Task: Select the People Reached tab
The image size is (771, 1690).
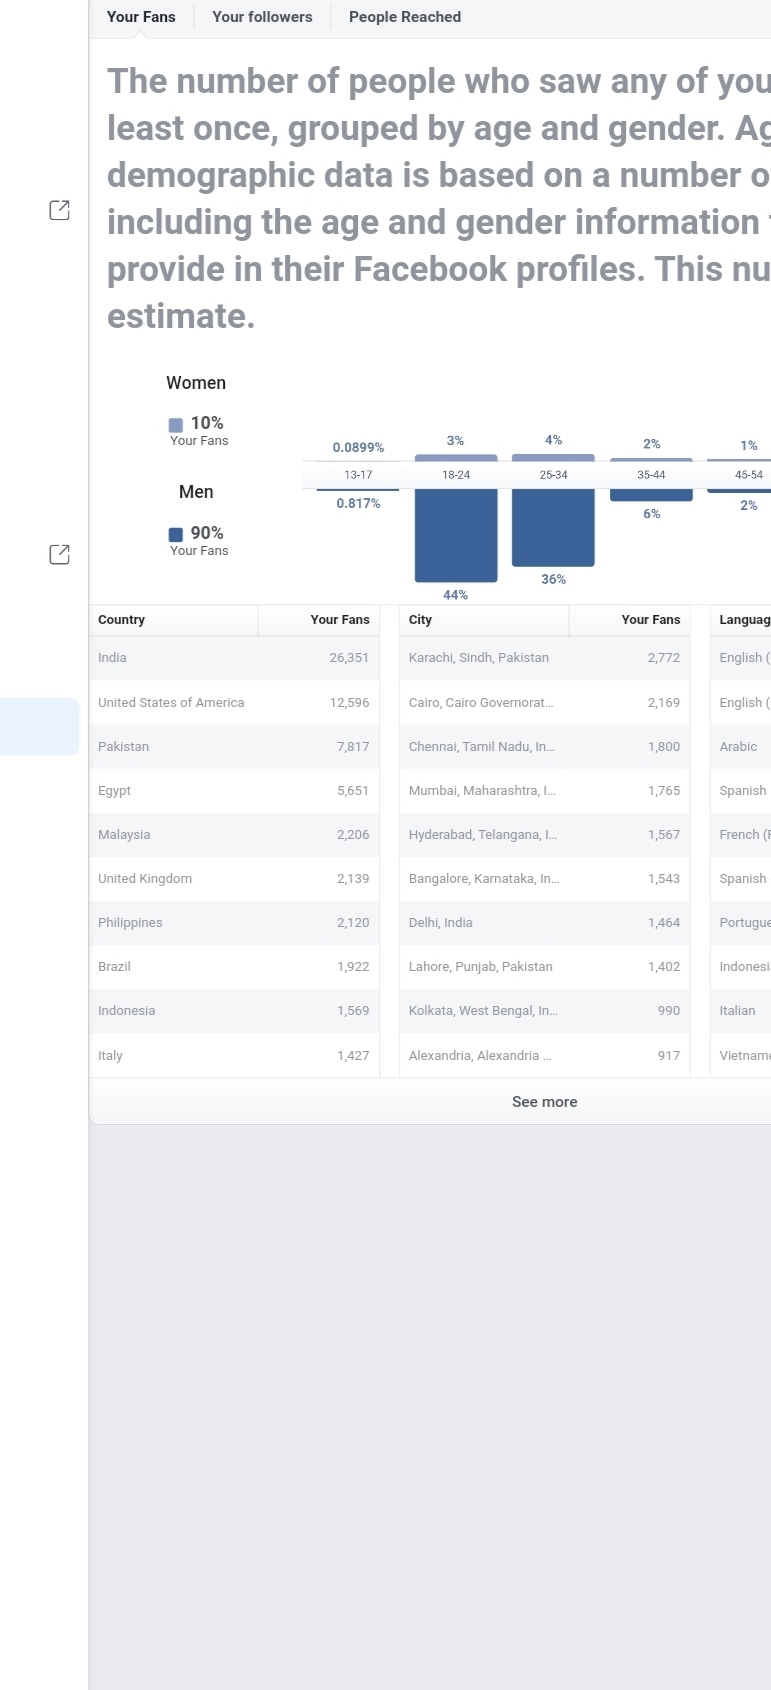Action: 405,17
